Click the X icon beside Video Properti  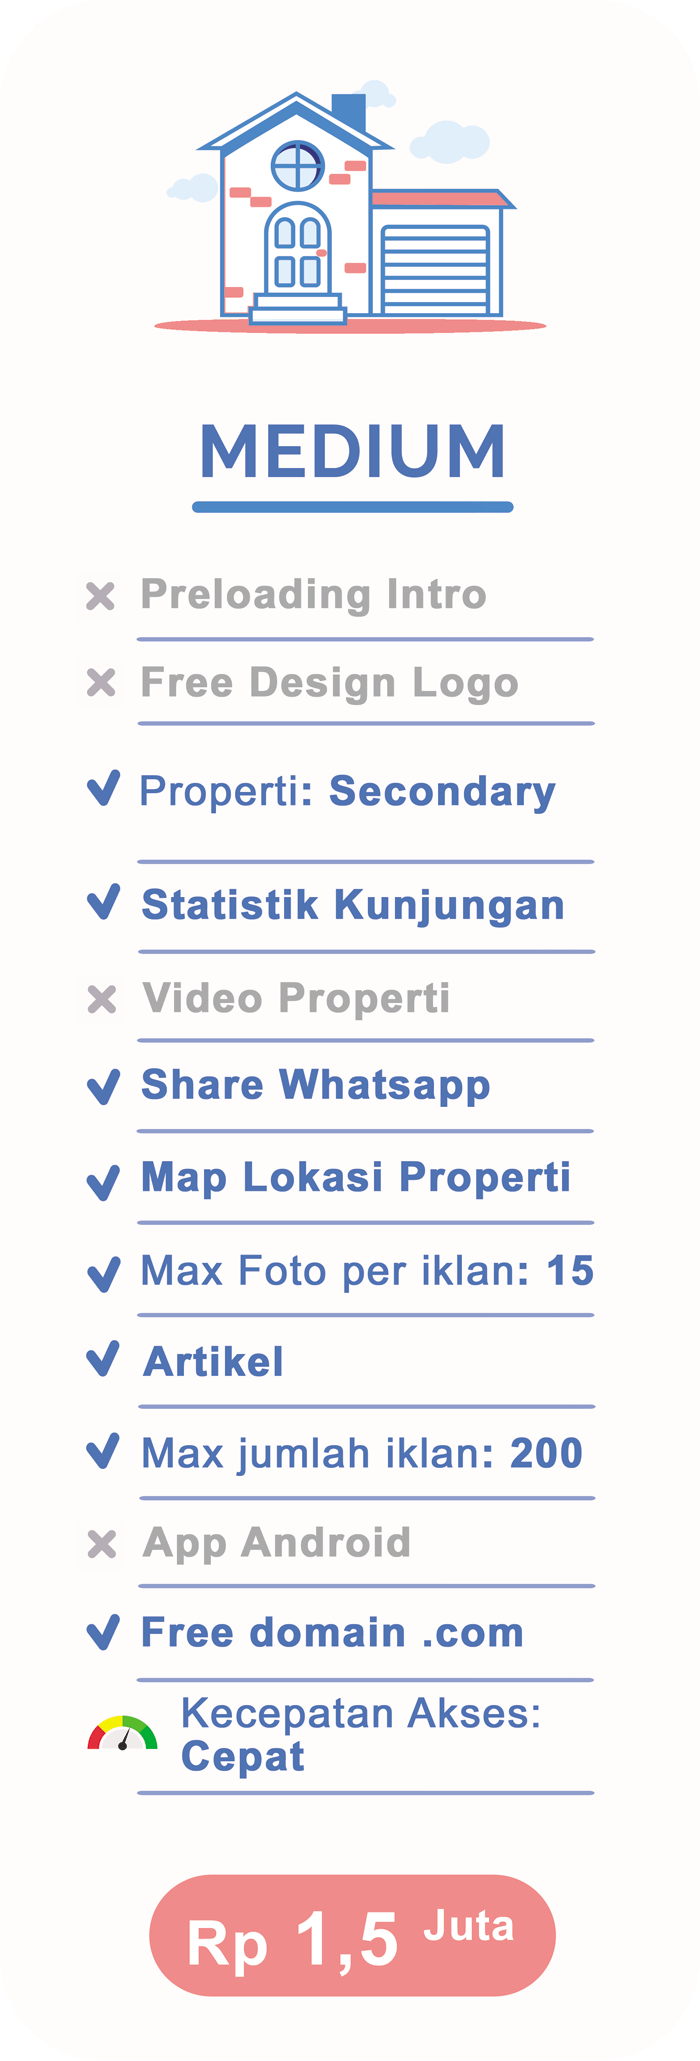click(102, 999)
